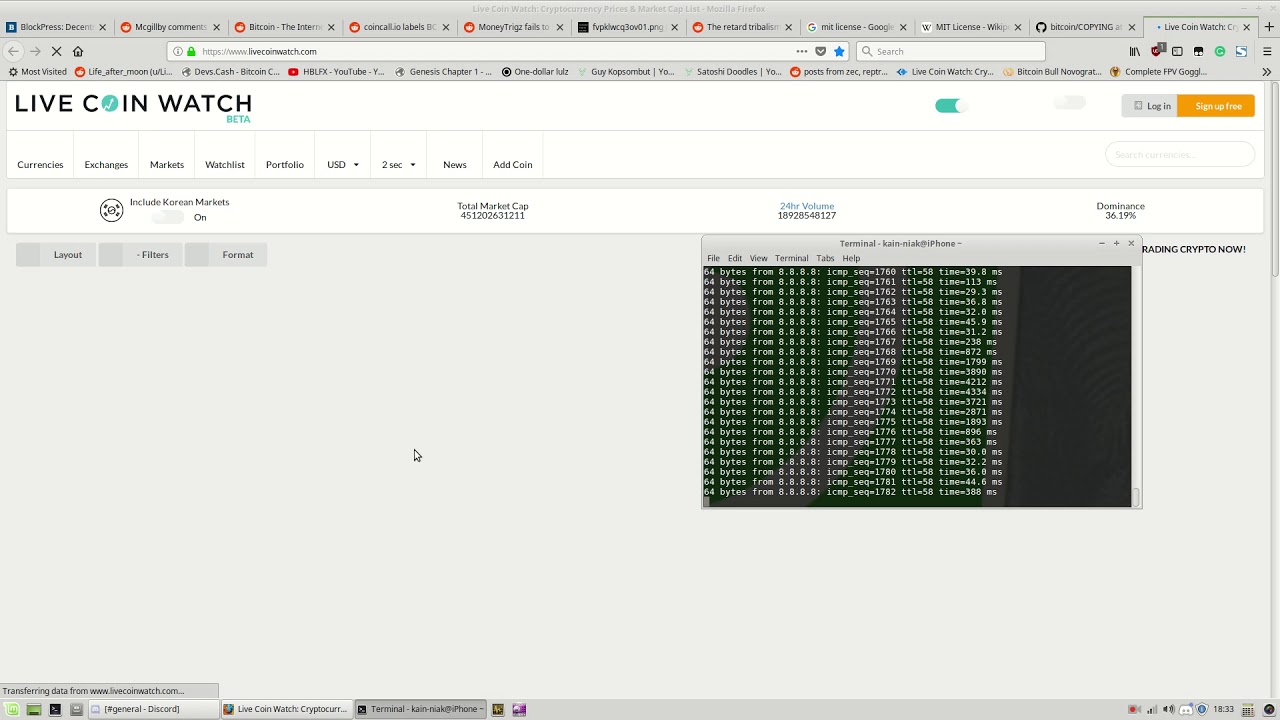Open the Portfolio page
The height and width of the screenshot is (720, 1280).
[x=285, y=165]
